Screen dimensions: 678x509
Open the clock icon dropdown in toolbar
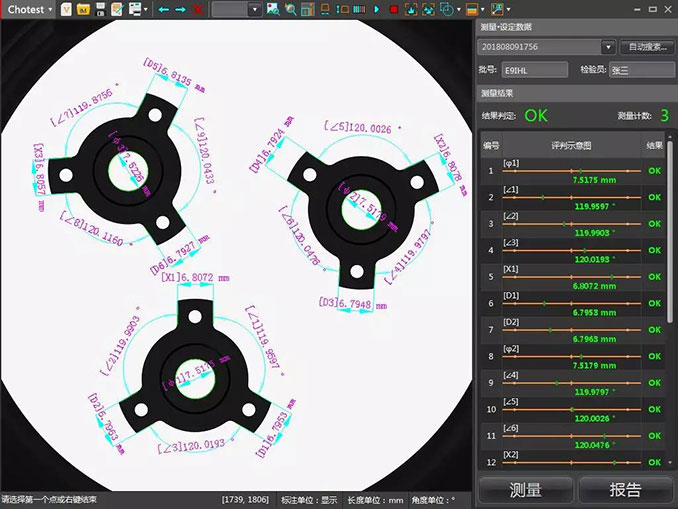pos(459,9)
